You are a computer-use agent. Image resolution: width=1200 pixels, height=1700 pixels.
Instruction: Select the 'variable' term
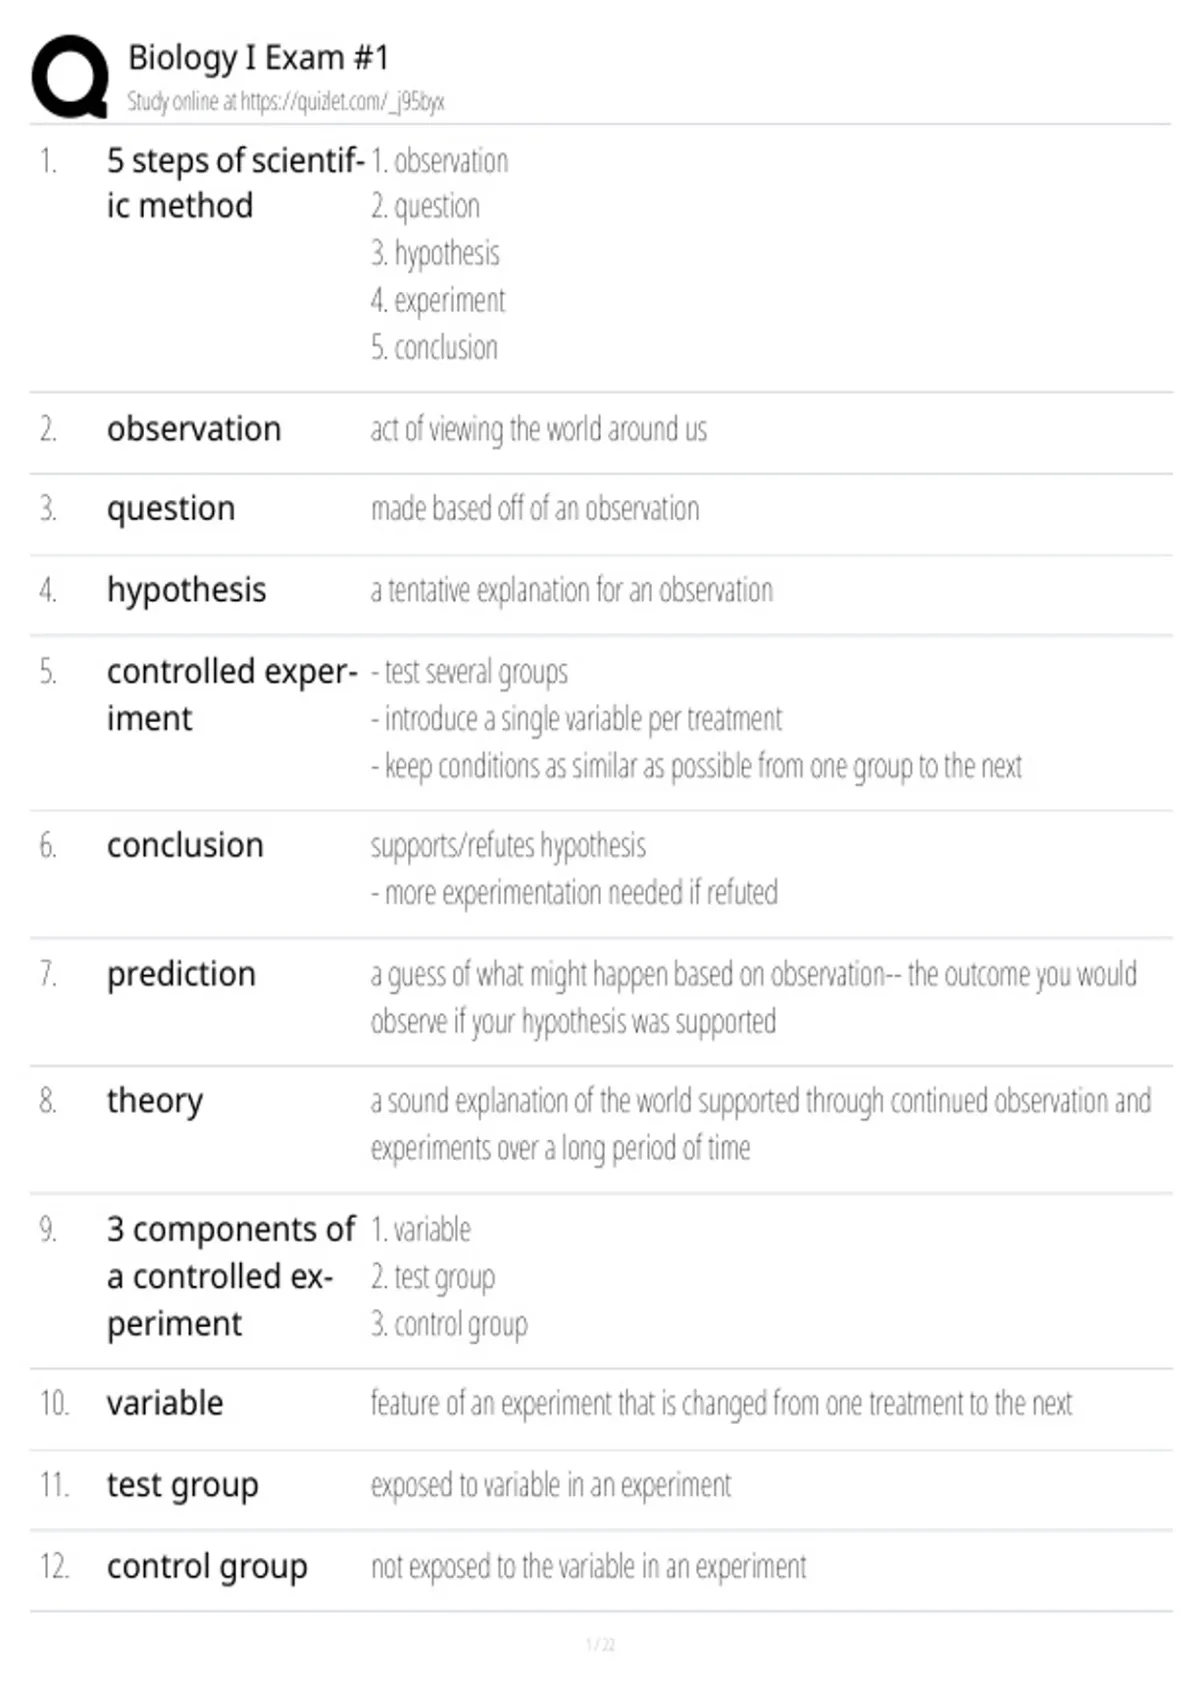coord(165,1403)
